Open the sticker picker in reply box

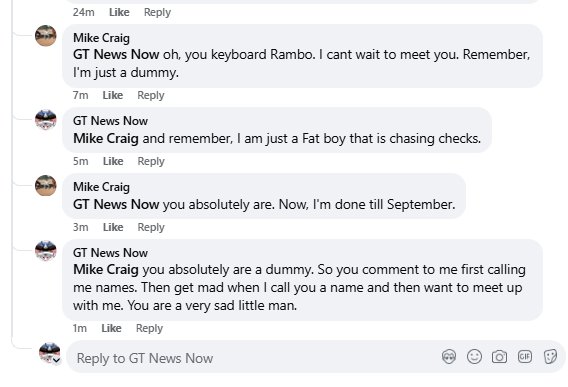(550, 357)
